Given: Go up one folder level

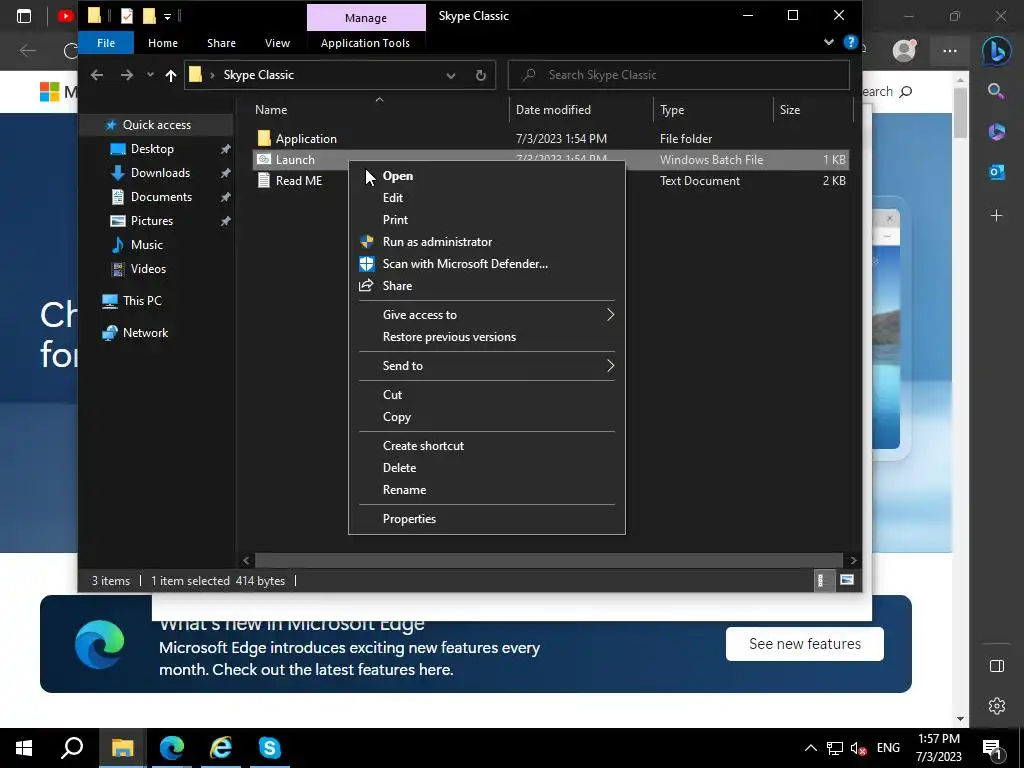Looking at the screenshot, I should point(170,75).
